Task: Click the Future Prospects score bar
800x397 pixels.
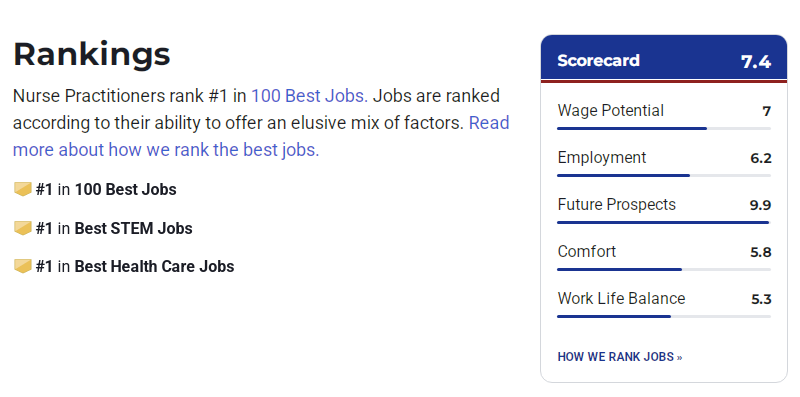Action: [x=664, y=222]
